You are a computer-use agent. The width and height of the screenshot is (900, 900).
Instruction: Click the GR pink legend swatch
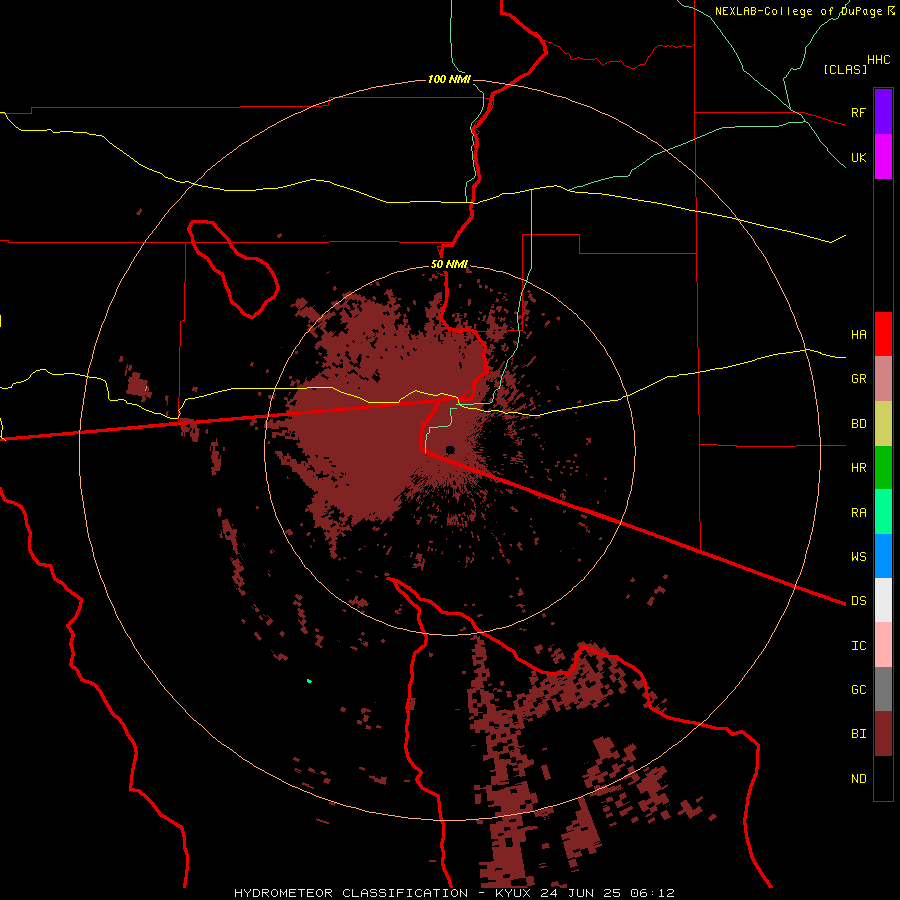tap(883, 379)
